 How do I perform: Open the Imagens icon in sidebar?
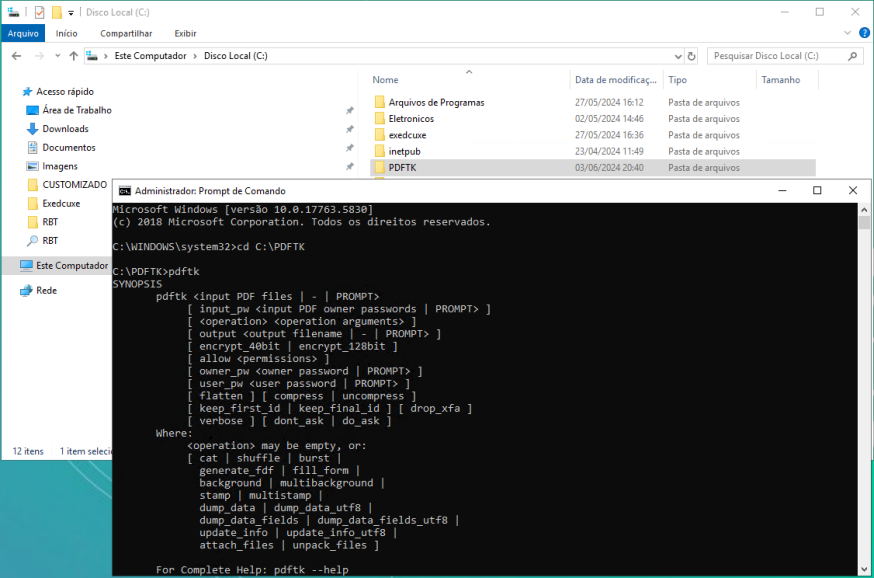[32, 167]
